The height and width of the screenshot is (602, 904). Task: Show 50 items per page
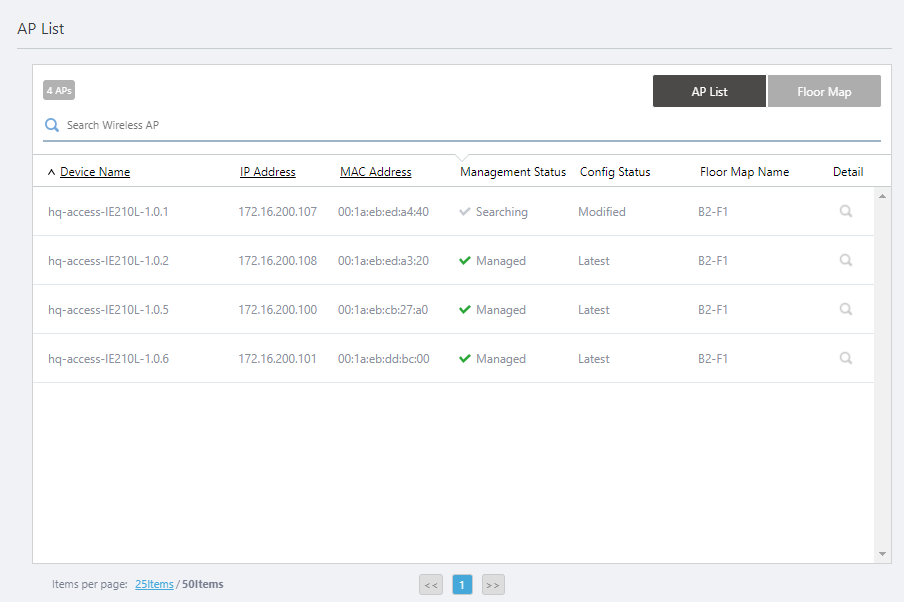pyautogui.click(x=203, y=584)
